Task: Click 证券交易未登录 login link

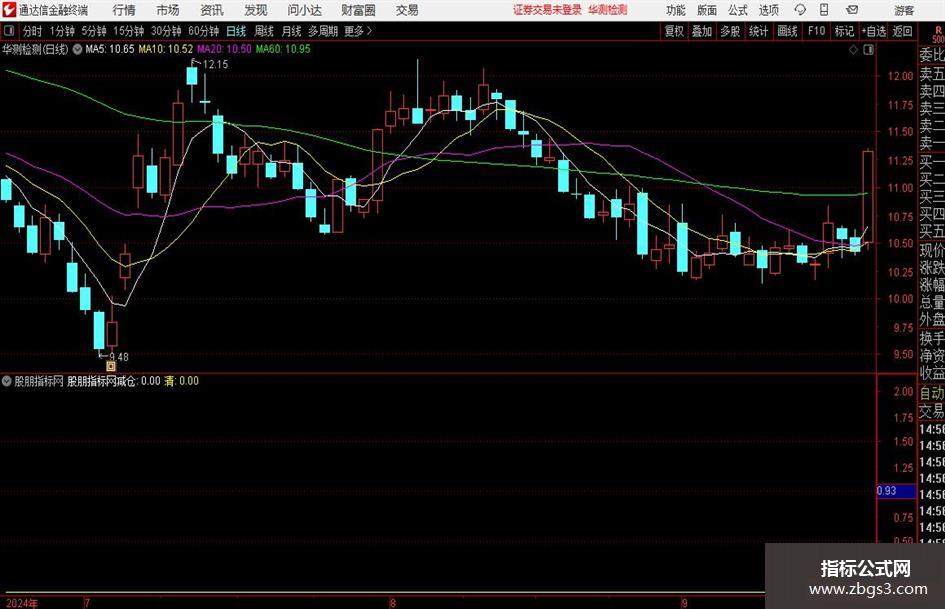Action: click(x=547, y=10)
